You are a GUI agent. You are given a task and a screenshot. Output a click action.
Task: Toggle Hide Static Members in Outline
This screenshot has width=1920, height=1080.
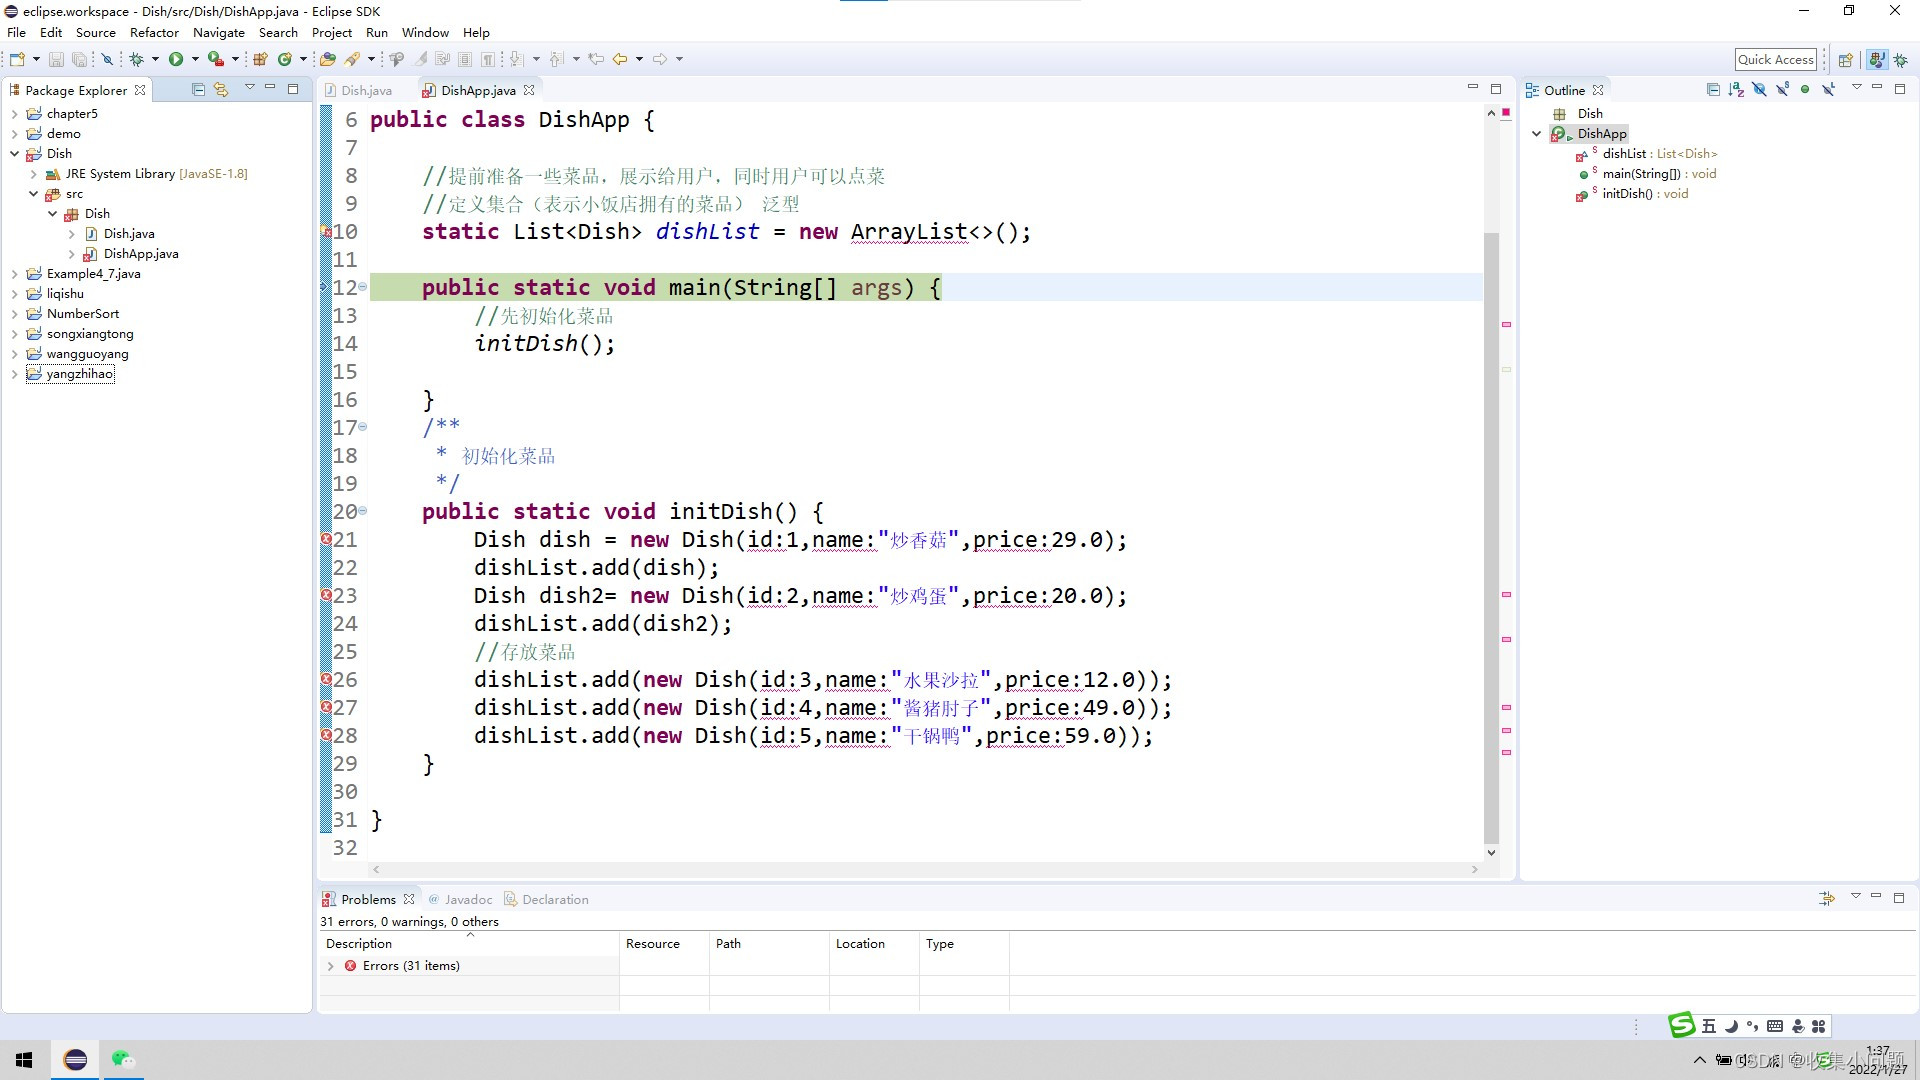point(1783,89)
